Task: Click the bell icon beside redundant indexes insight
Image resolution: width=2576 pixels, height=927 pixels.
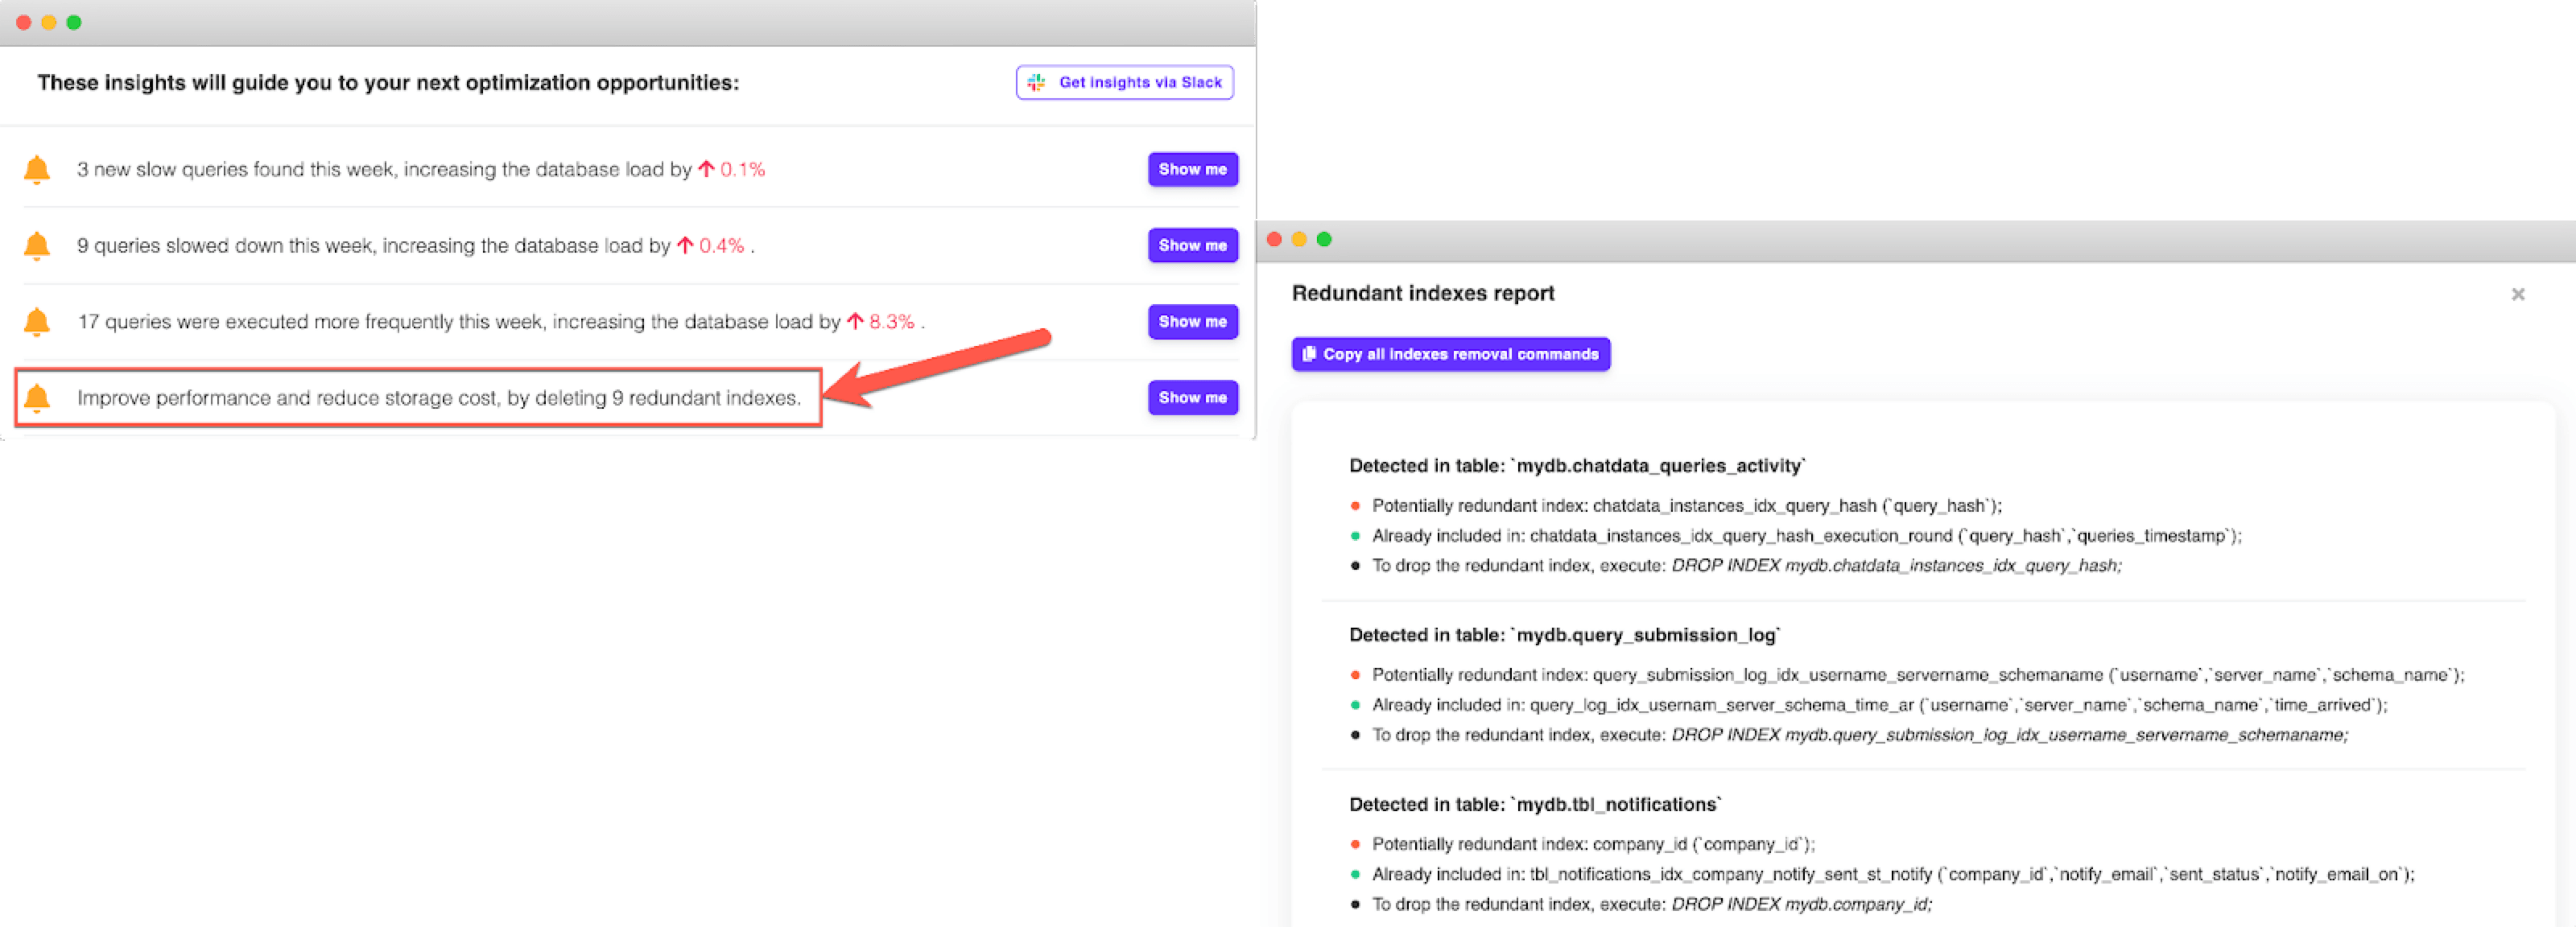Action: tap(37, 398)
